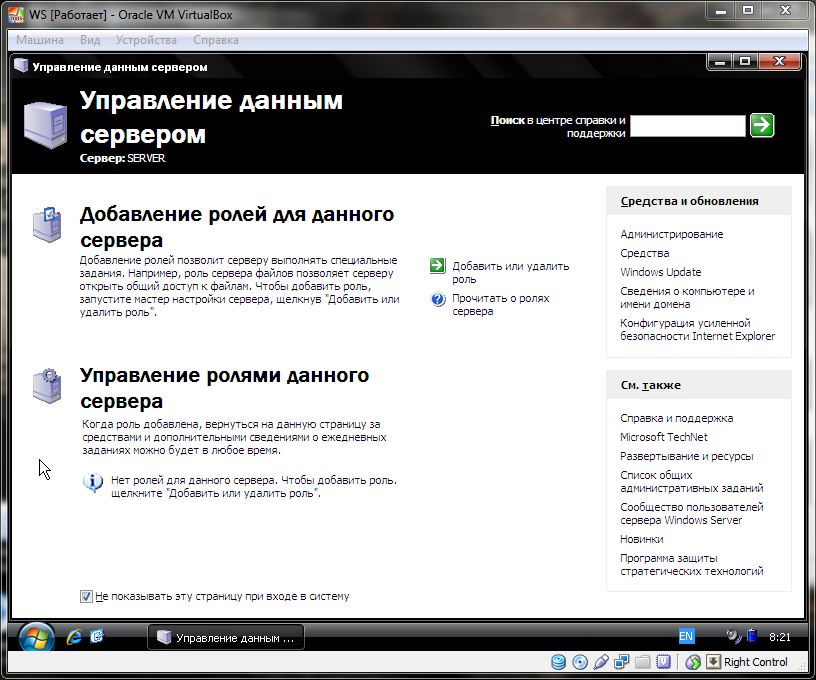Click the information icon near Нет ролей
The width and height of the screenshot is (816, 680).
pyautogui.click(x=93, y=482)
